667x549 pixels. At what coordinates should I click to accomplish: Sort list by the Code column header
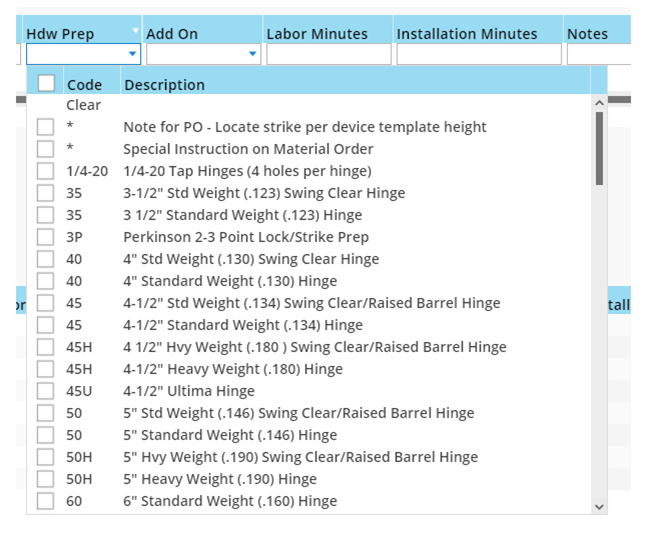click(85, 85)
